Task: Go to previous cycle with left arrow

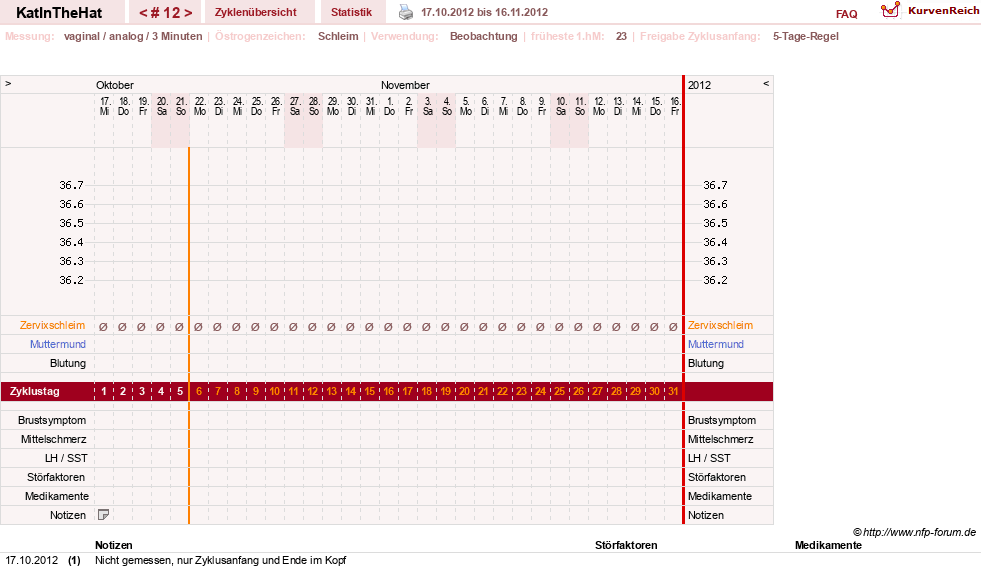Action: pos(143,13)
